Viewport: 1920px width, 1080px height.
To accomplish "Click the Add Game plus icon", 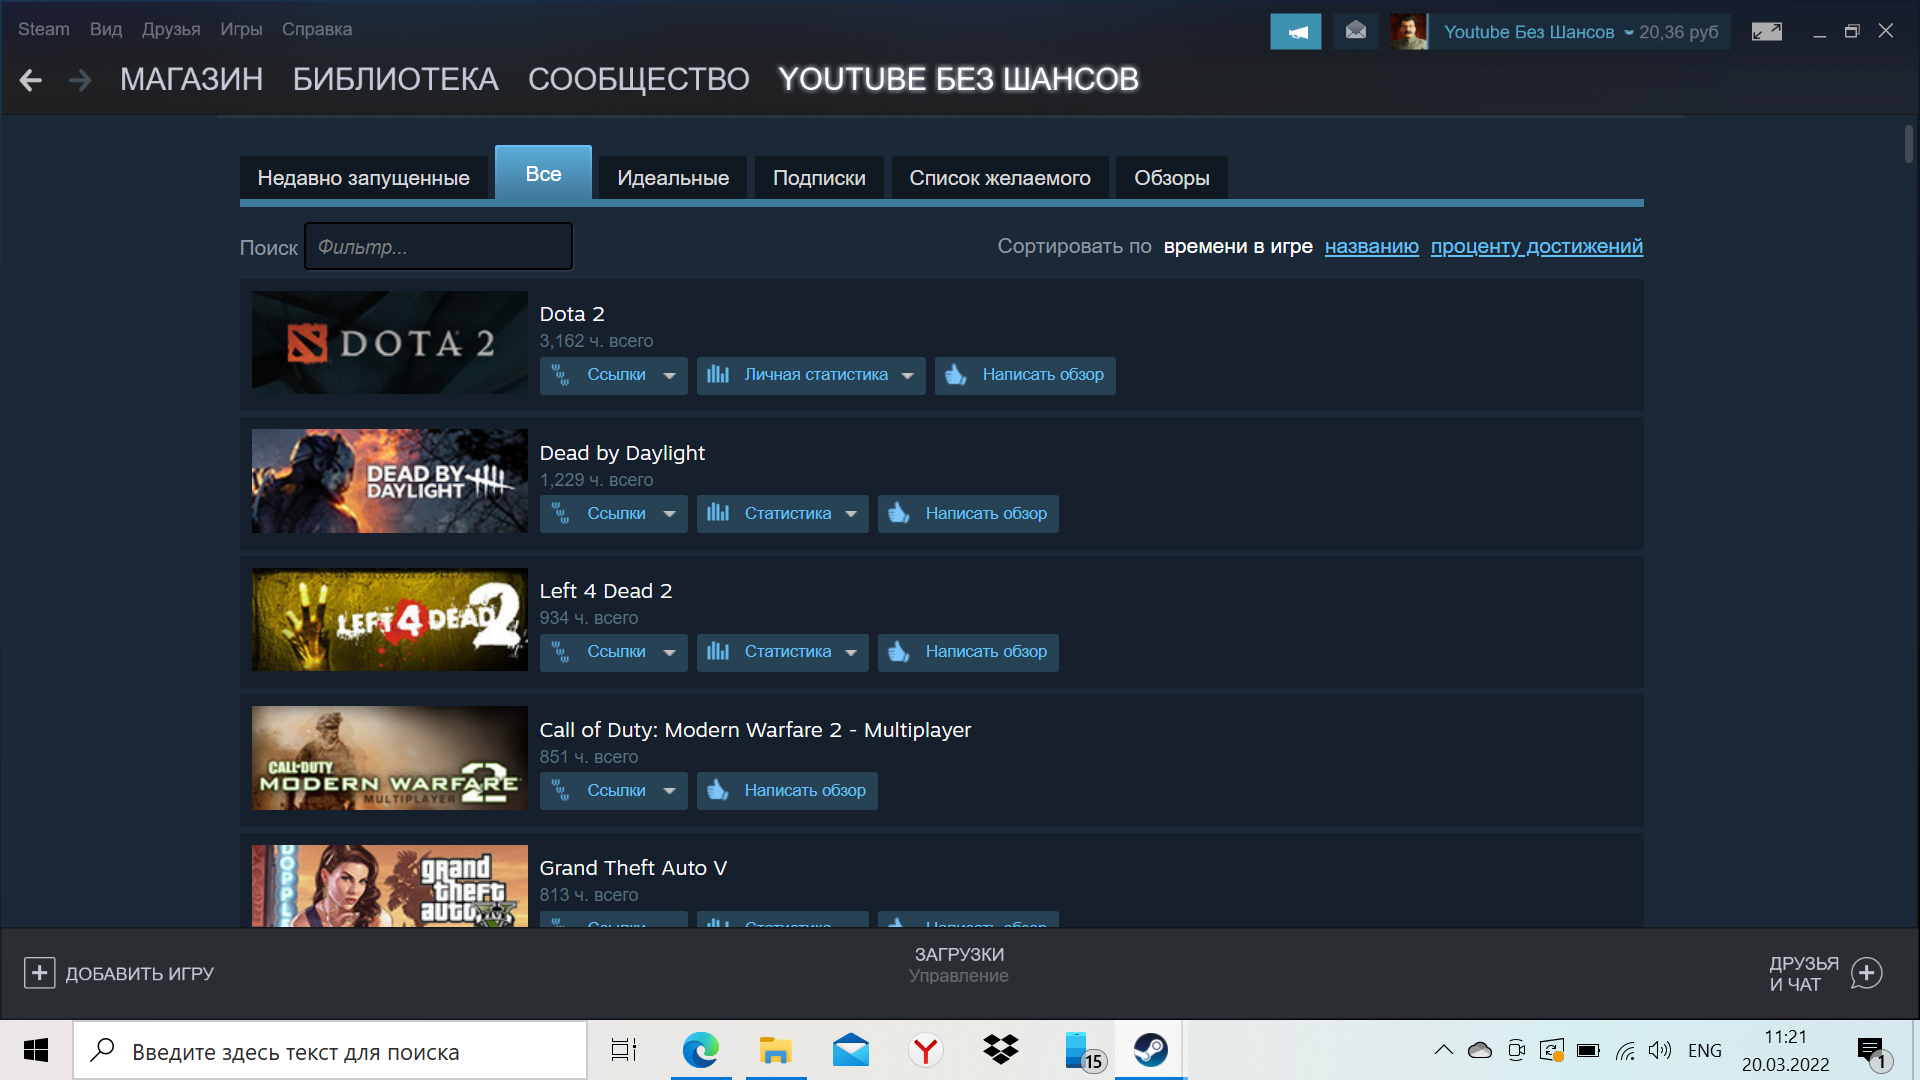I will (39, 973).
